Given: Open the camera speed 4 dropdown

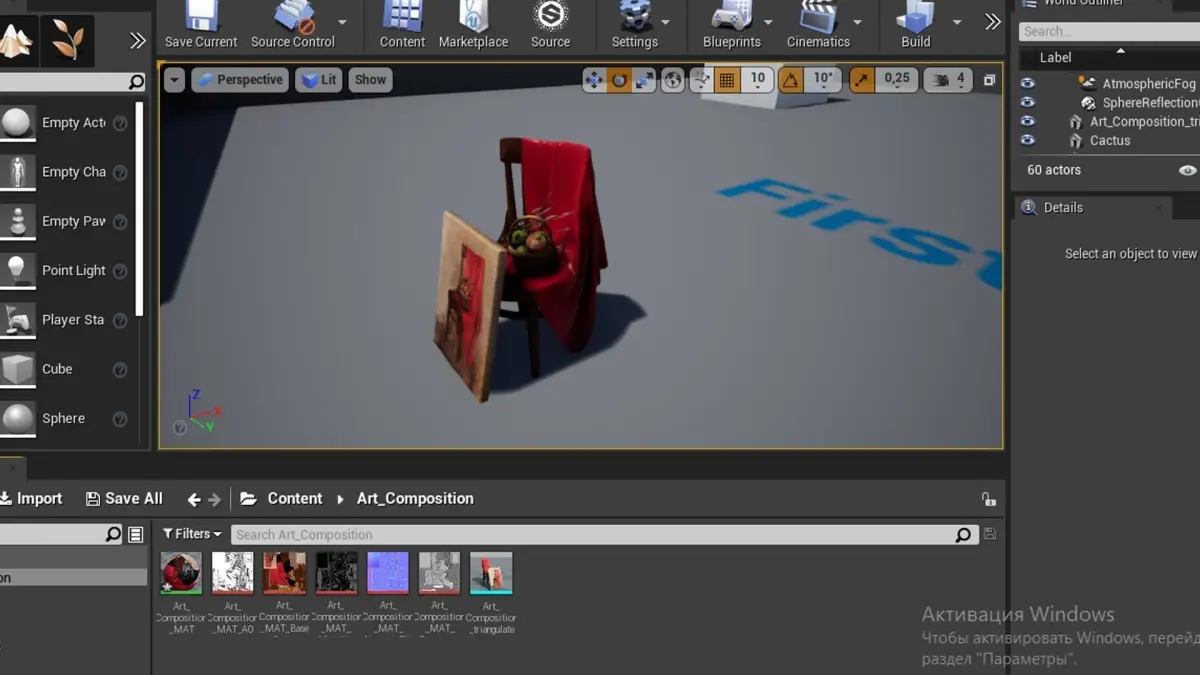Looking at the screenshot, I should (x=948, y=80).
